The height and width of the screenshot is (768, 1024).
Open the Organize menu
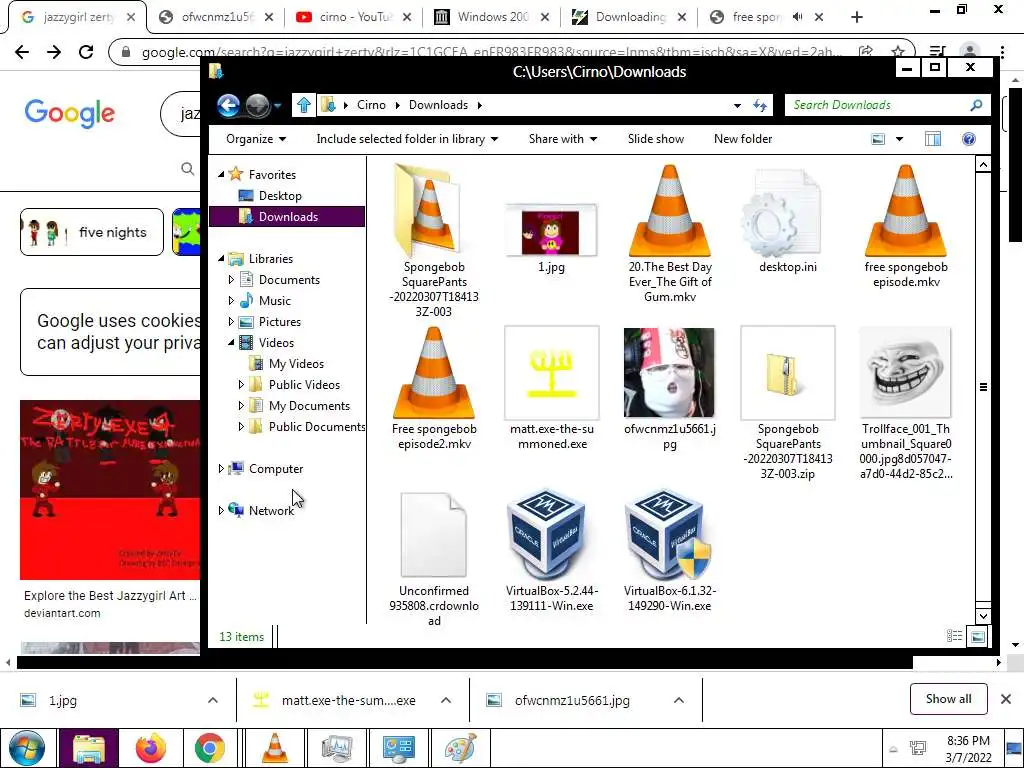click(x=256, y=138)
